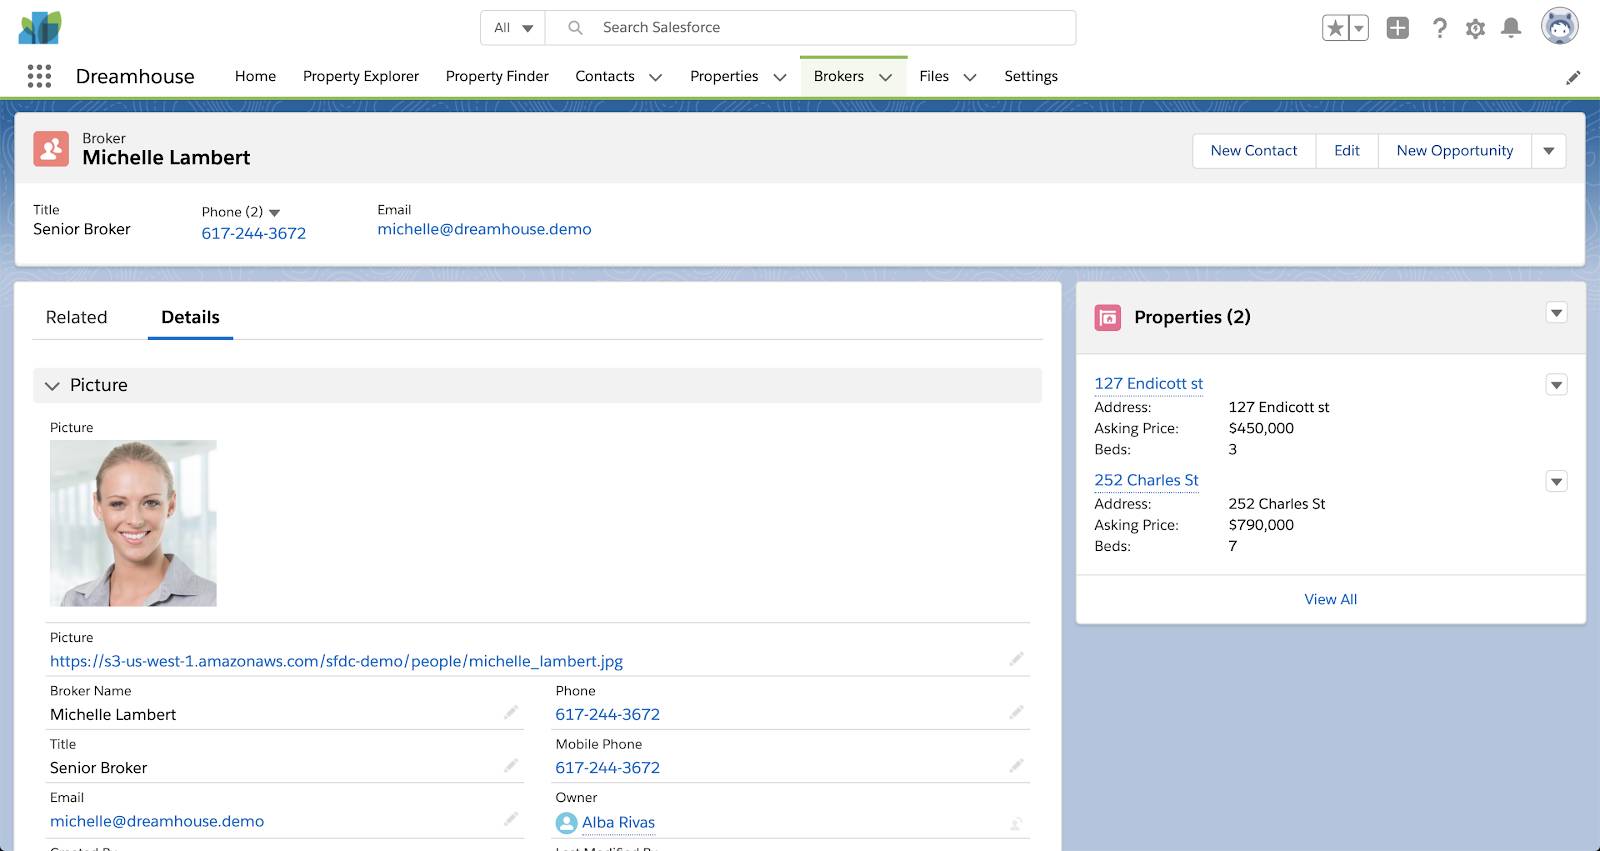Open Setup gear icon

pos(1475,28)
